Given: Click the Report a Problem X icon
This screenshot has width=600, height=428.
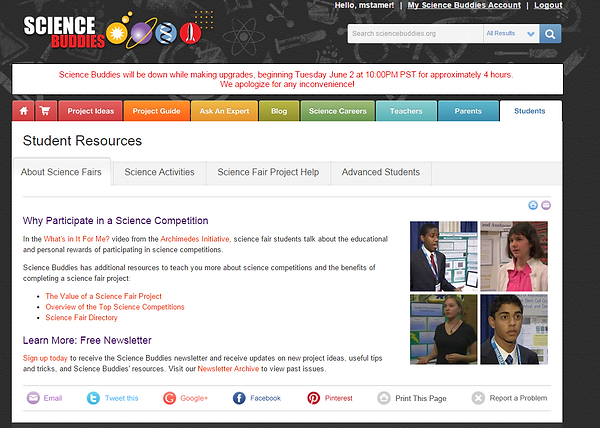Looking at the screenshot, I should [478, 398].
